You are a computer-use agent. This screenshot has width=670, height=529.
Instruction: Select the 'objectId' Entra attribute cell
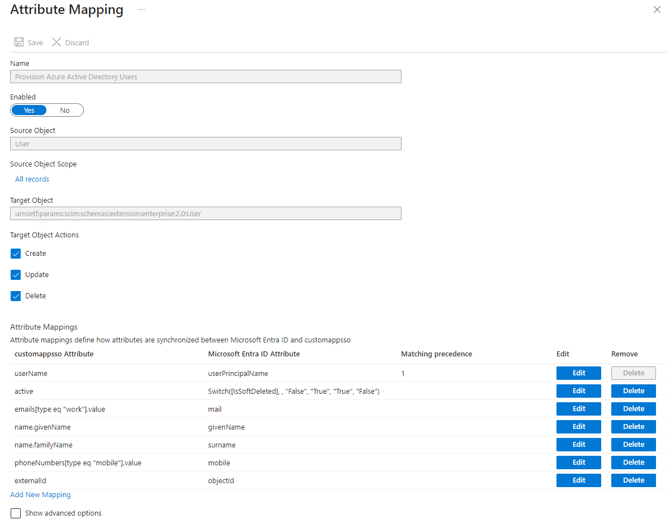click(221, 481)
